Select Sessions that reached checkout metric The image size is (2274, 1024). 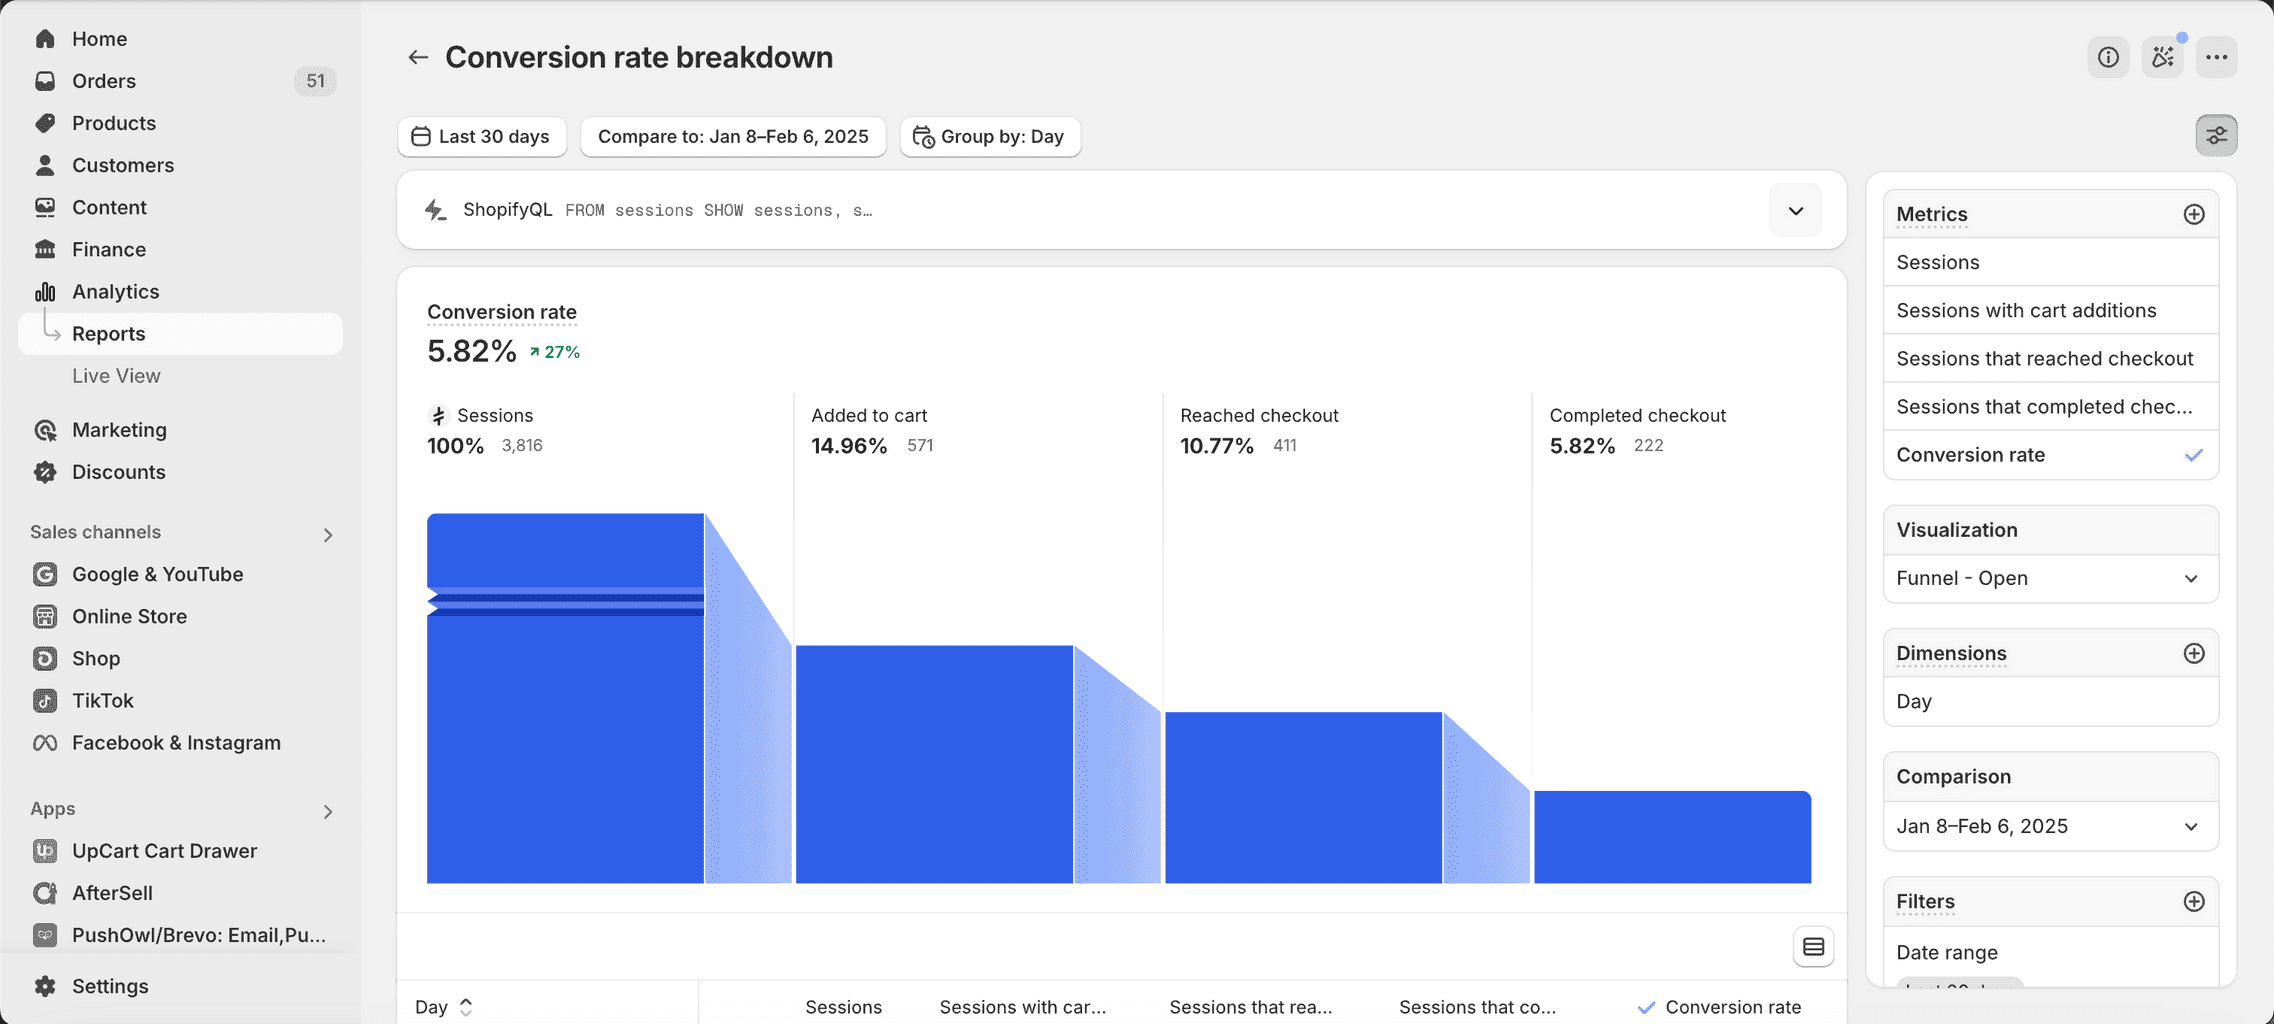[2050, 358]
